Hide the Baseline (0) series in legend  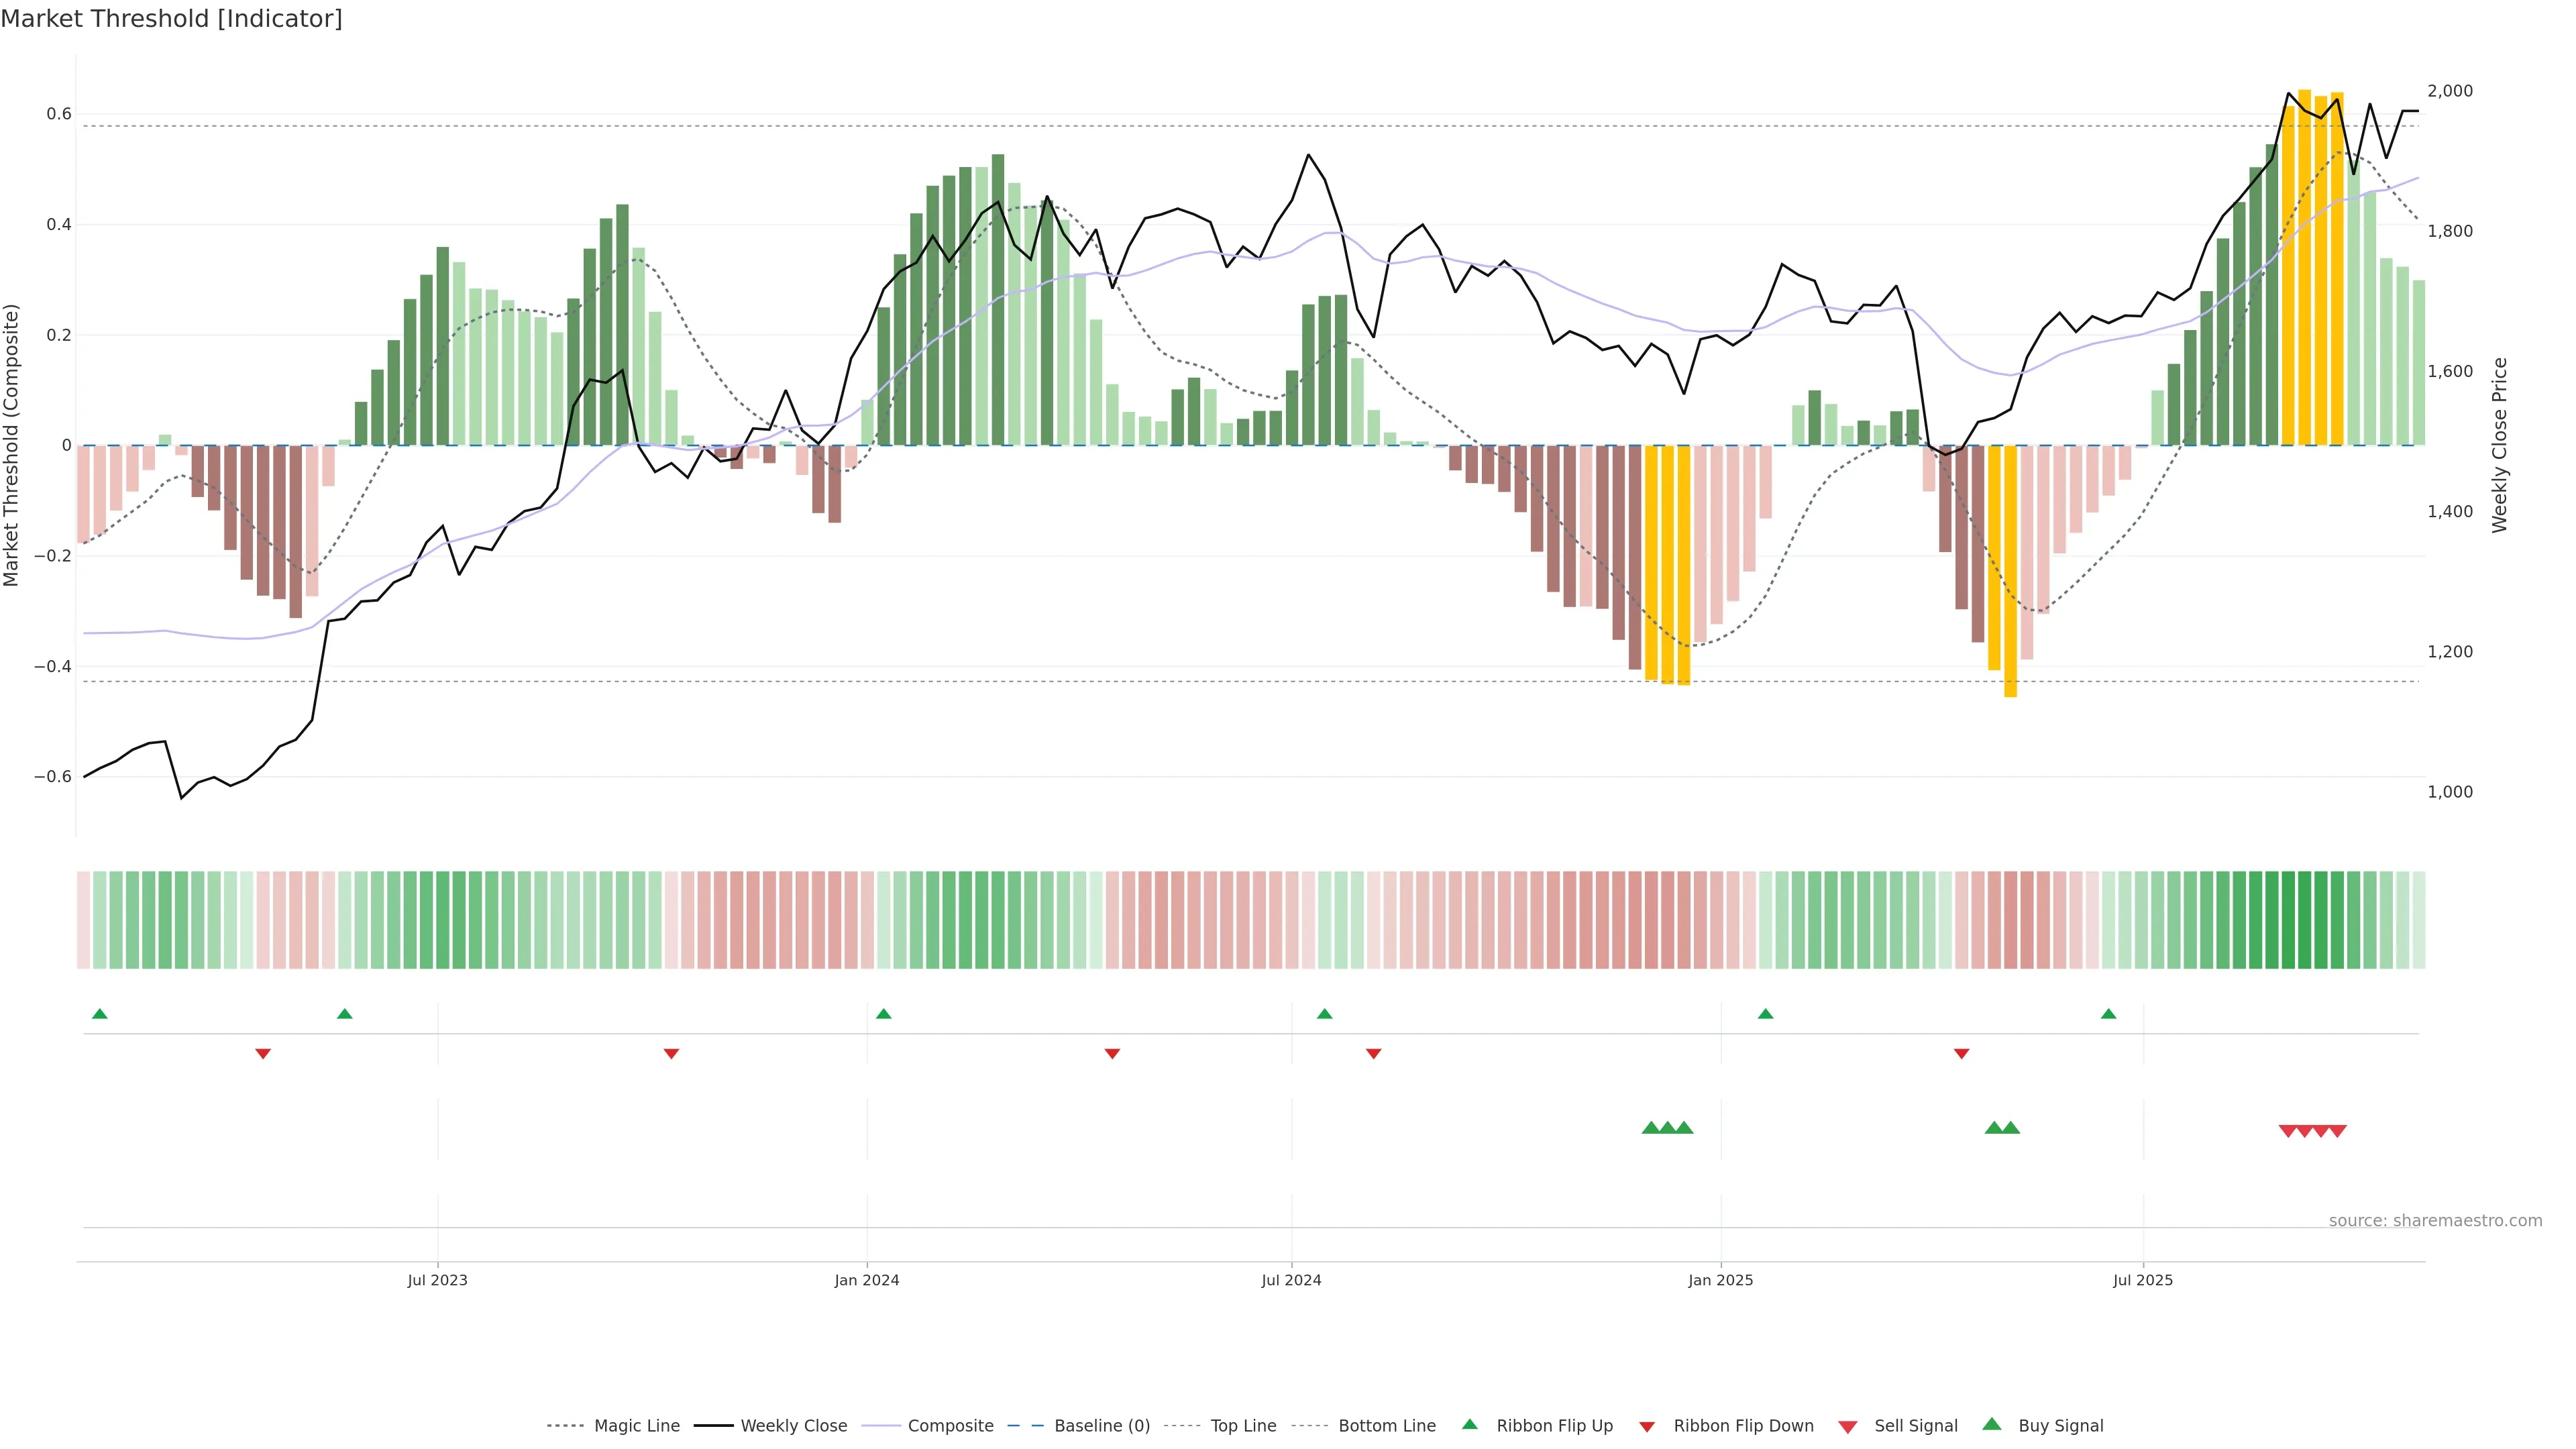(x=1101, y=1426)
